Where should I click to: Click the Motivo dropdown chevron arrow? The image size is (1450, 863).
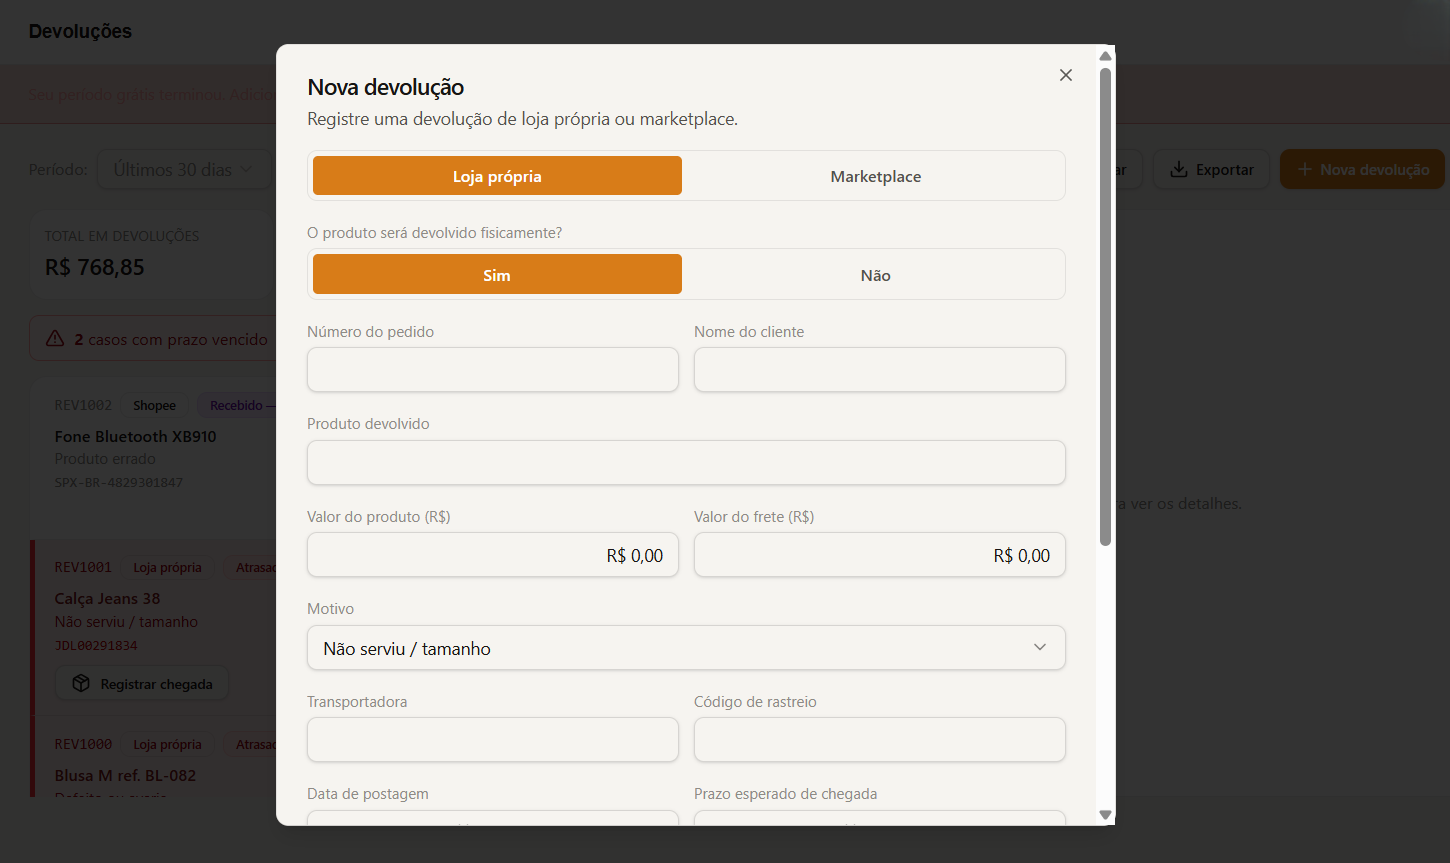tap(1040, 648)
